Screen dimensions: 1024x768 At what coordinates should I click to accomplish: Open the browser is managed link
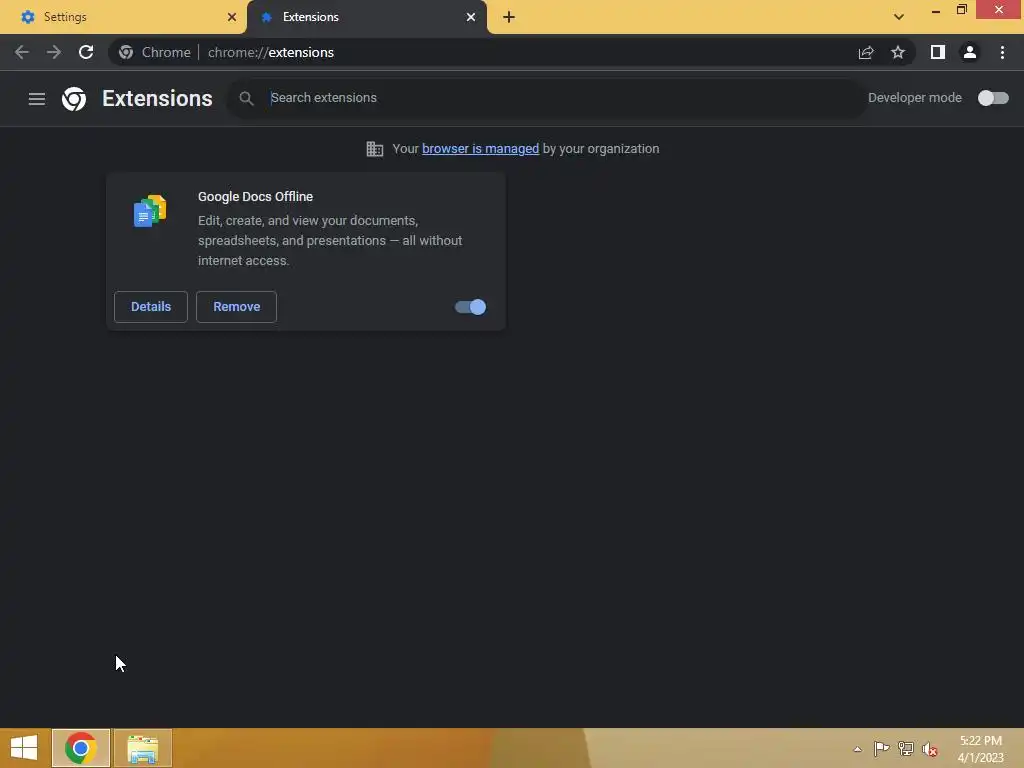480,149
